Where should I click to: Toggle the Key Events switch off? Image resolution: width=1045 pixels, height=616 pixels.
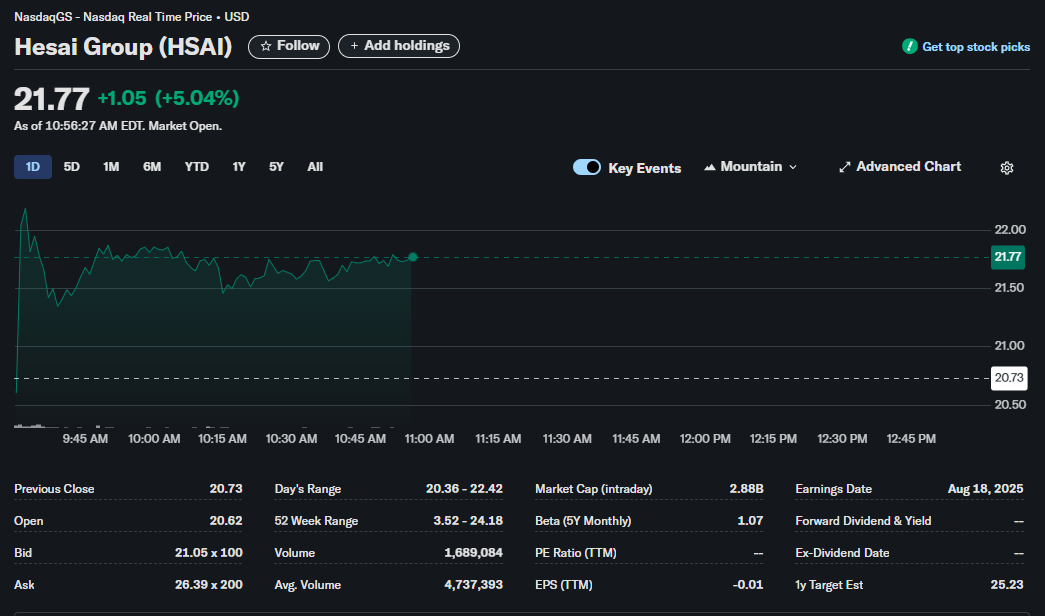pyautogui.click(x=586, y=167)
